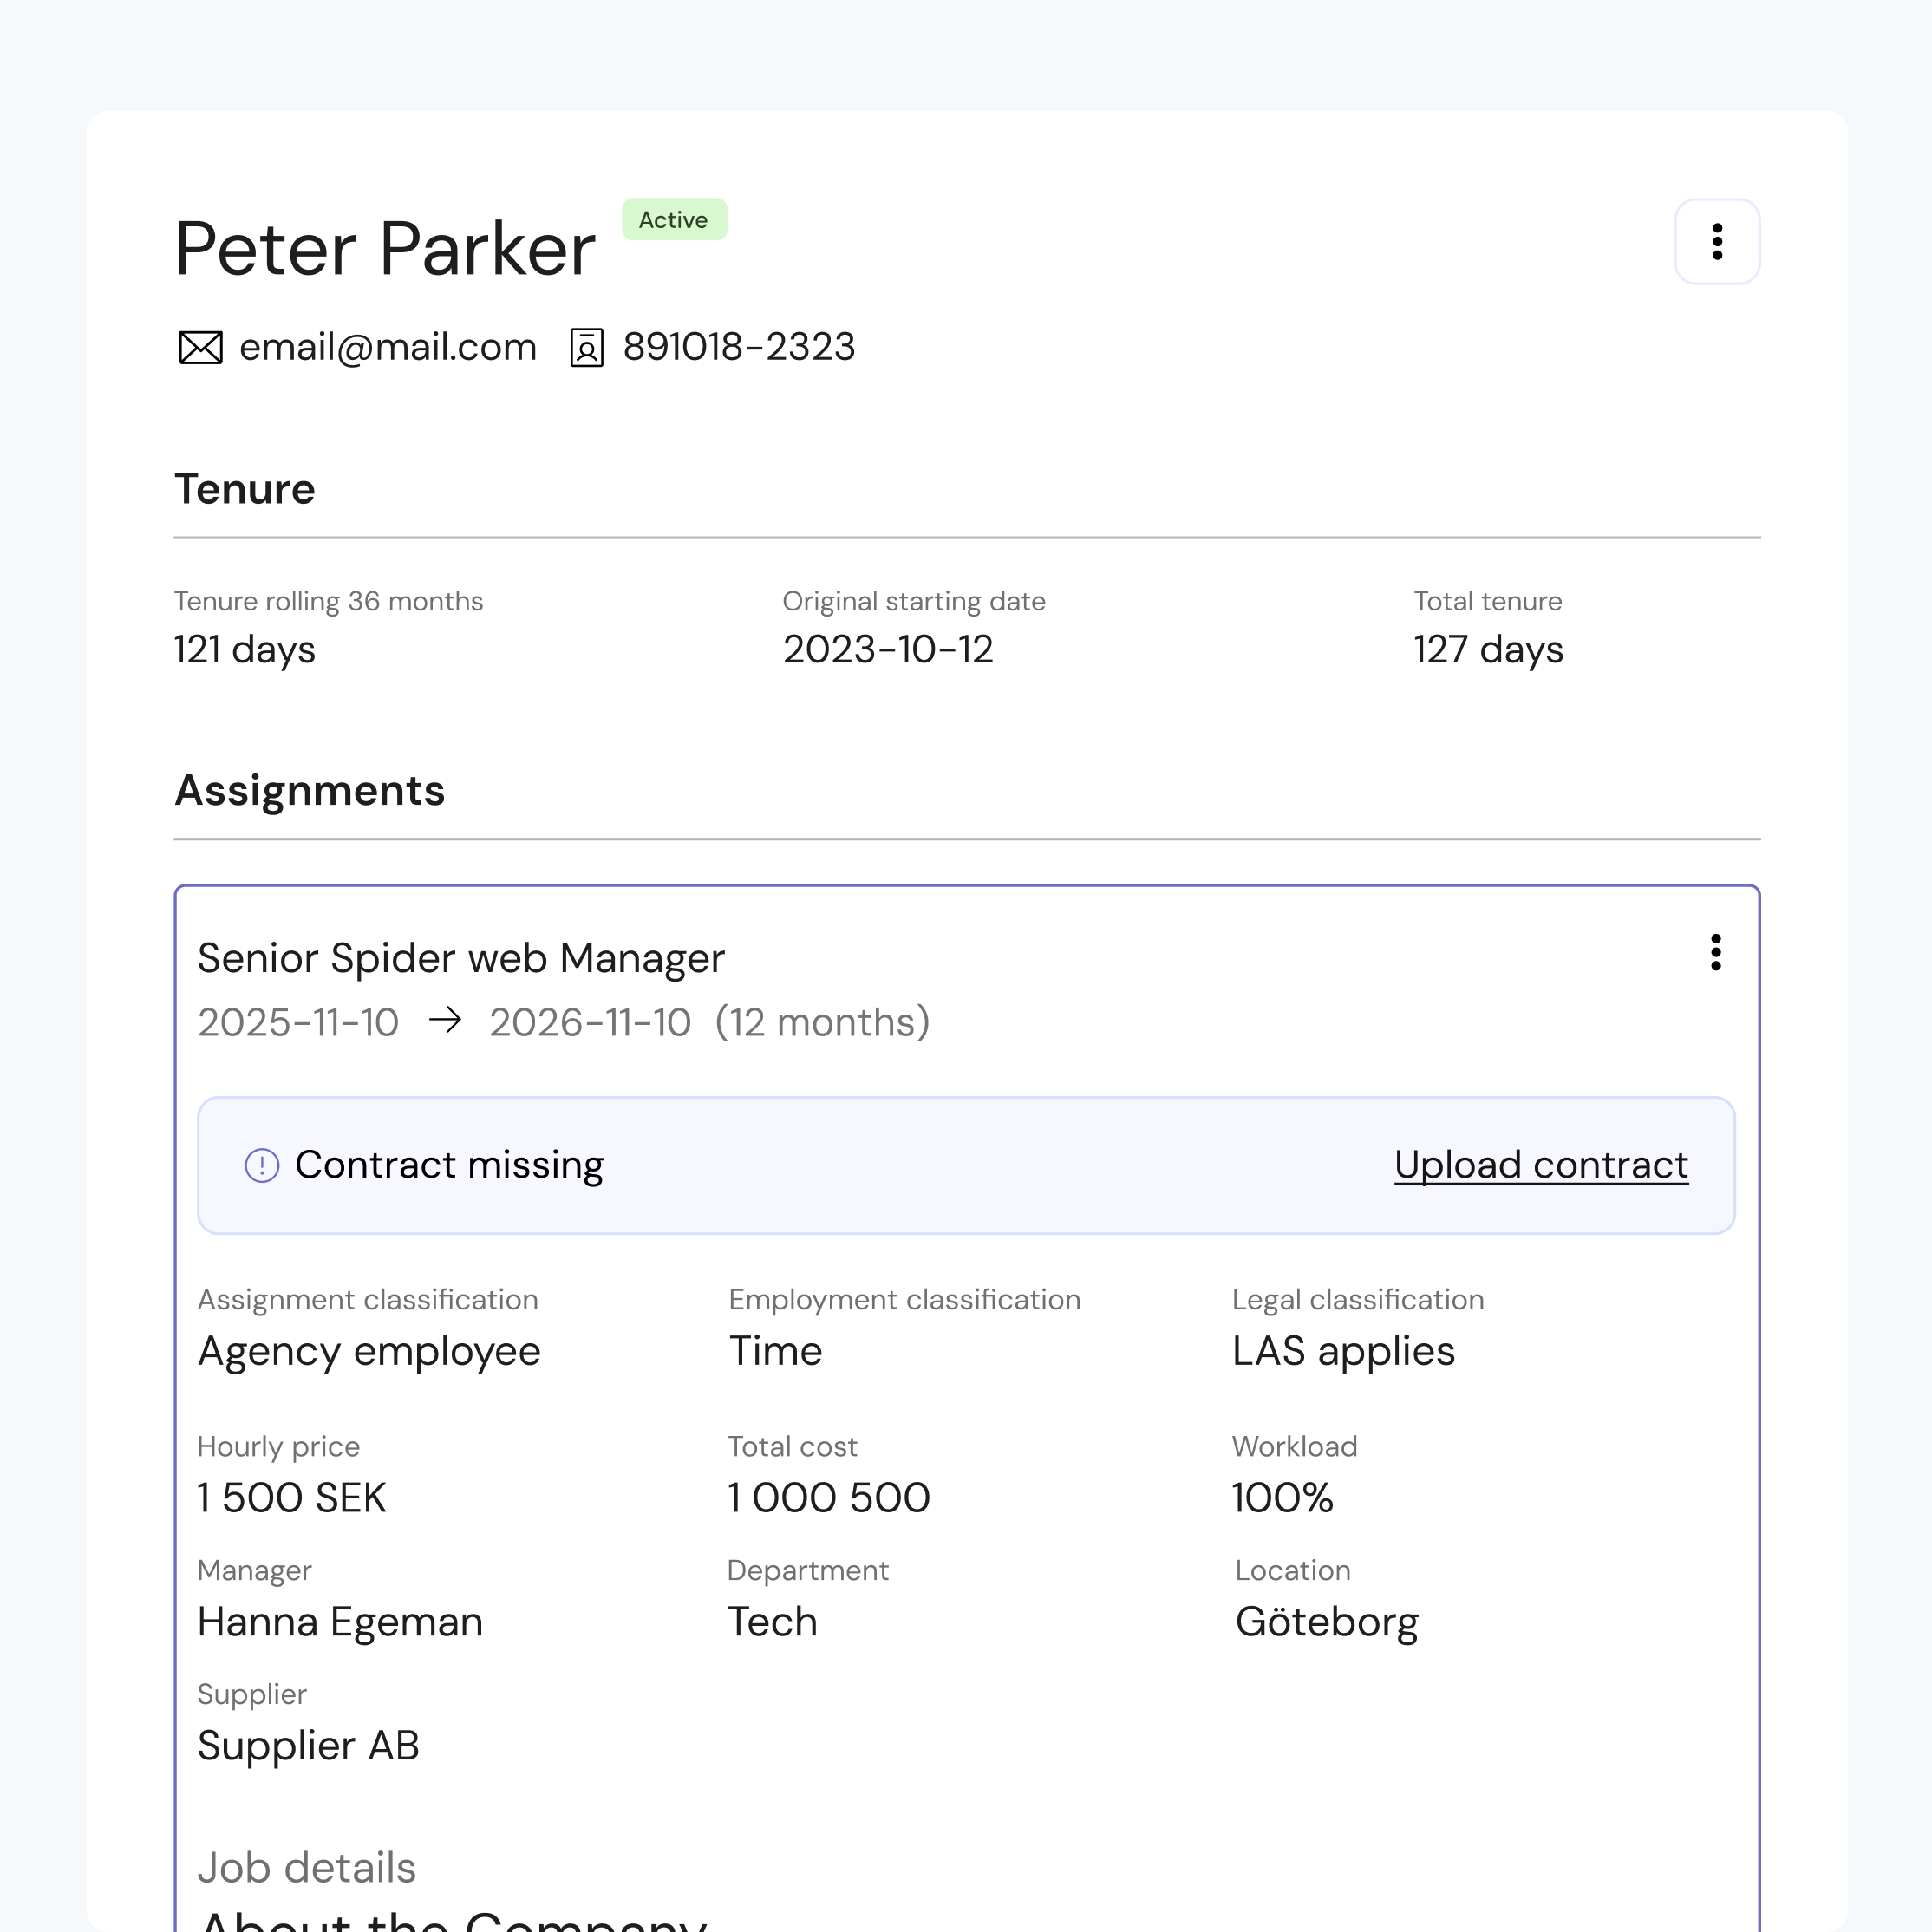
Task: Click the Contract missing banner text
Action: [449, 1165]
